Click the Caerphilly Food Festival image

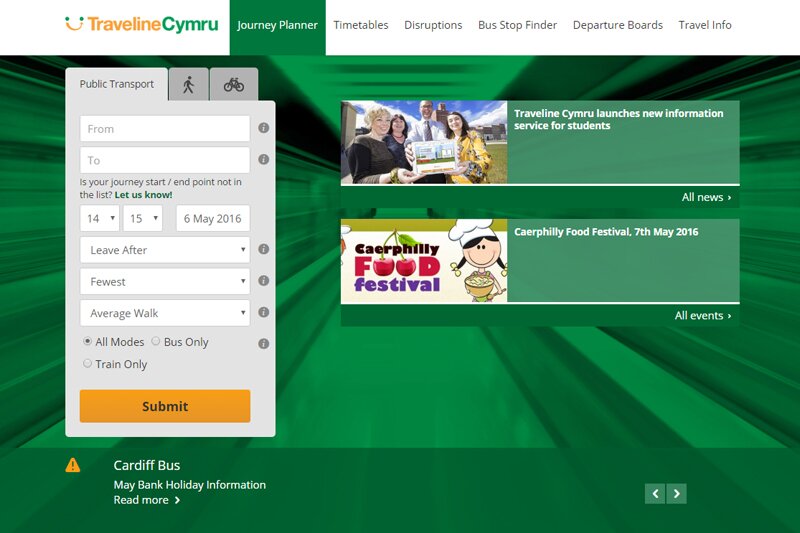point(424,261)
